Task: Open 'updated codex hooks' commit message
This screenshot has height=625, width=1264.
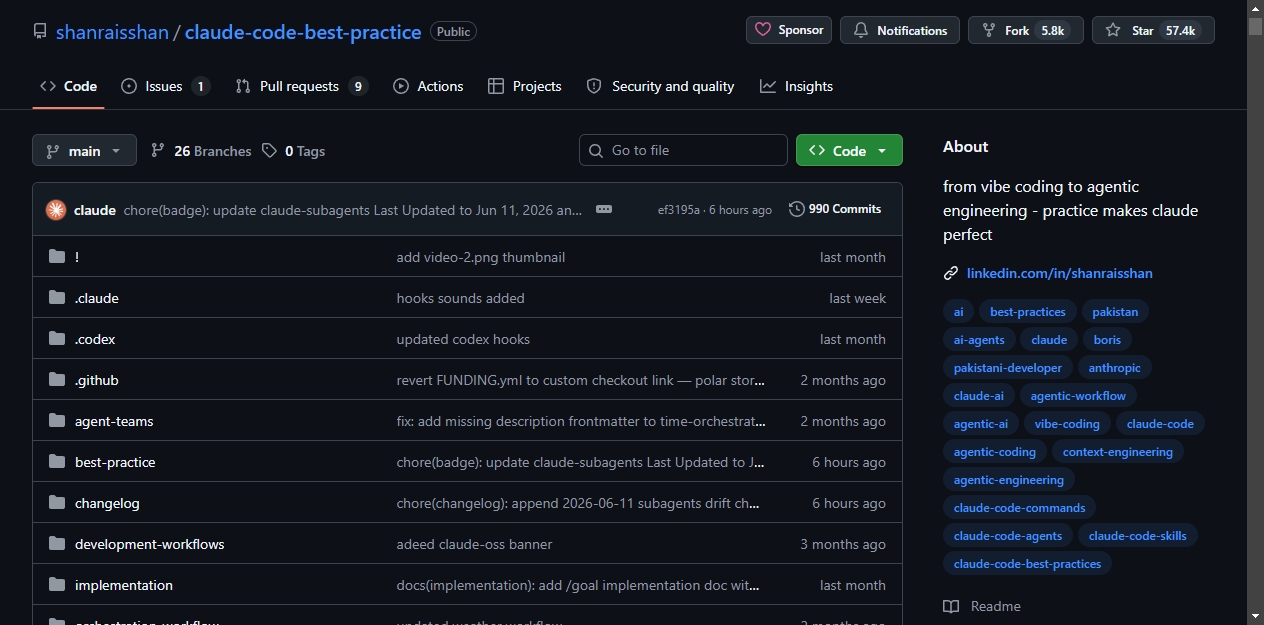Action: [x=463, y=339]
